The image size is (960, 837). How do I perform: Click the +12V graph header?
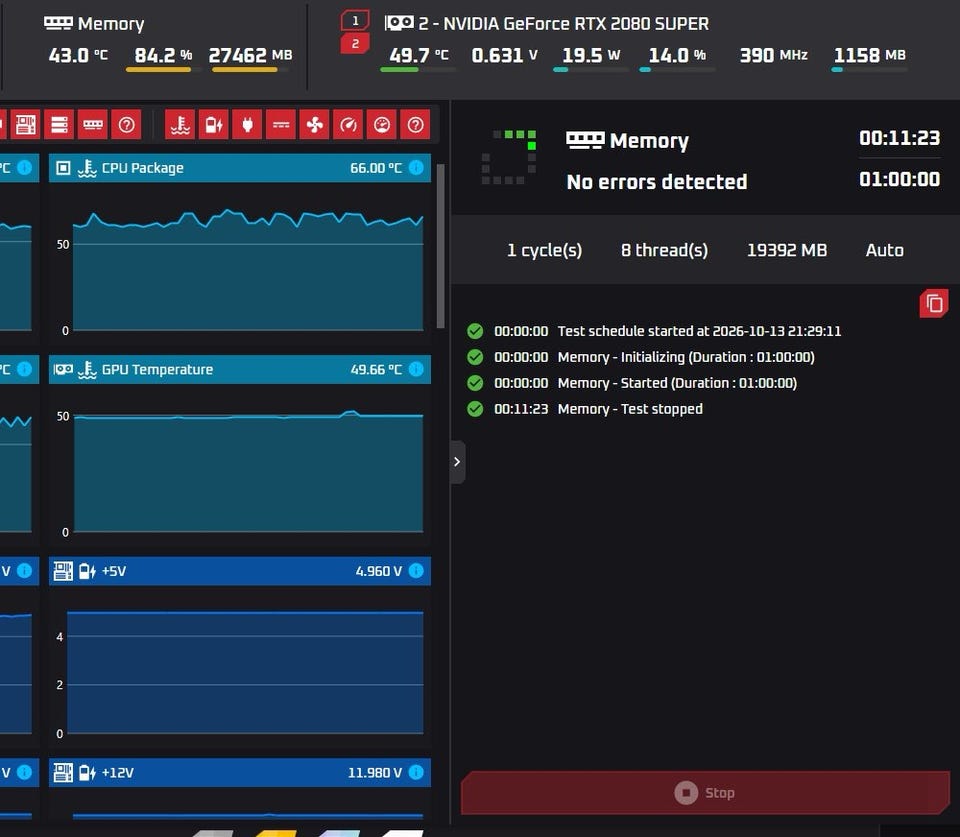pyautogui.click(x=240, y=772)
